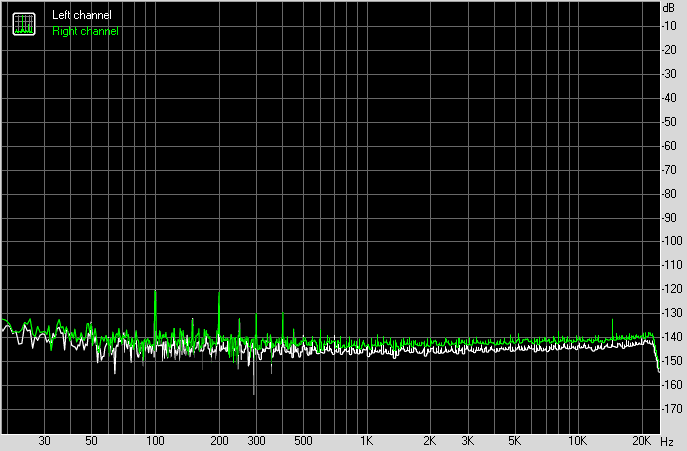The image size is (687, 451).
Task: Click the "-60" dB axis value
Action: click(669, 146)
